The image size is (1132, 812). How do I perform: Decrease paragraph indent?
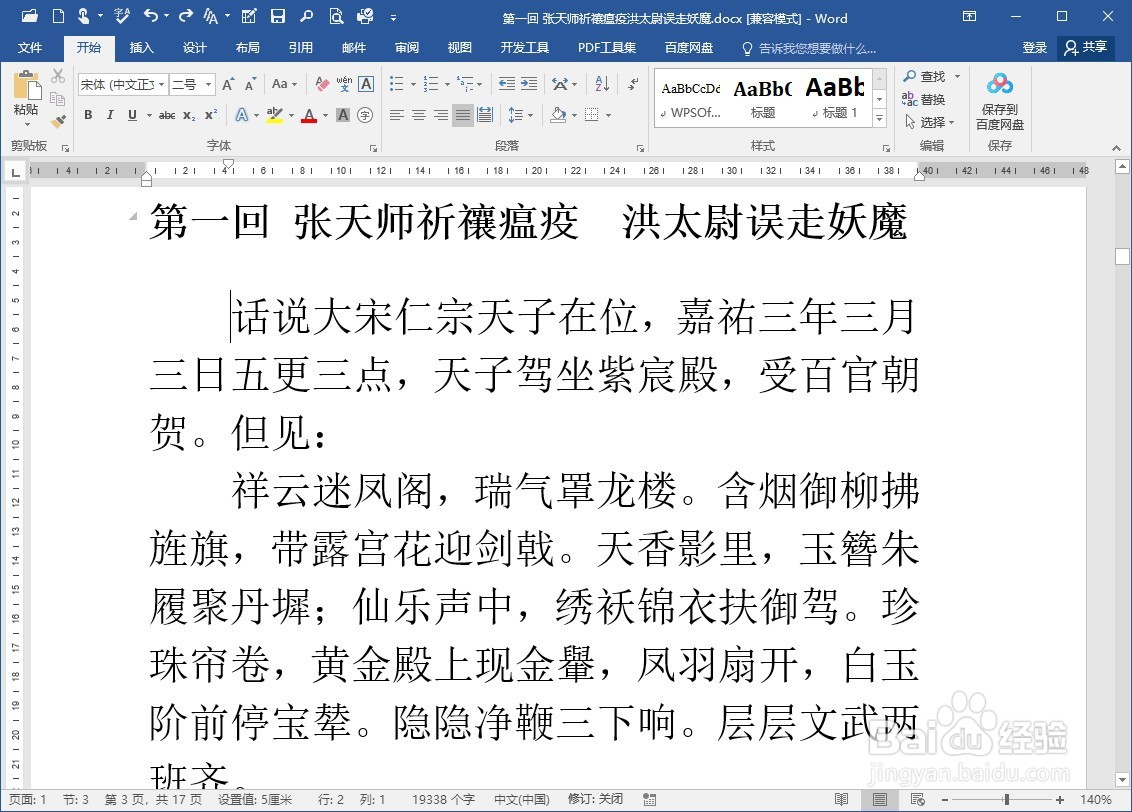(x=507, y=84)
